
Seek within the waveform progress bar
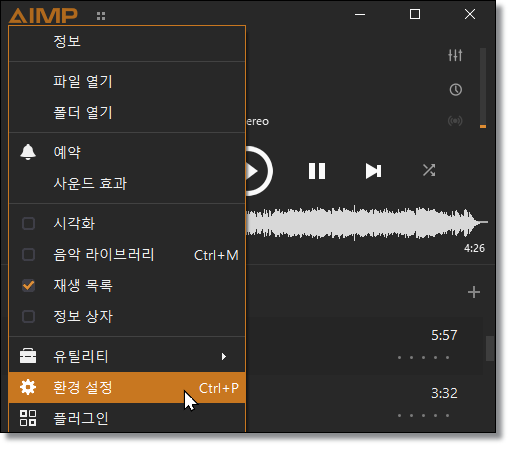point(367,222)
